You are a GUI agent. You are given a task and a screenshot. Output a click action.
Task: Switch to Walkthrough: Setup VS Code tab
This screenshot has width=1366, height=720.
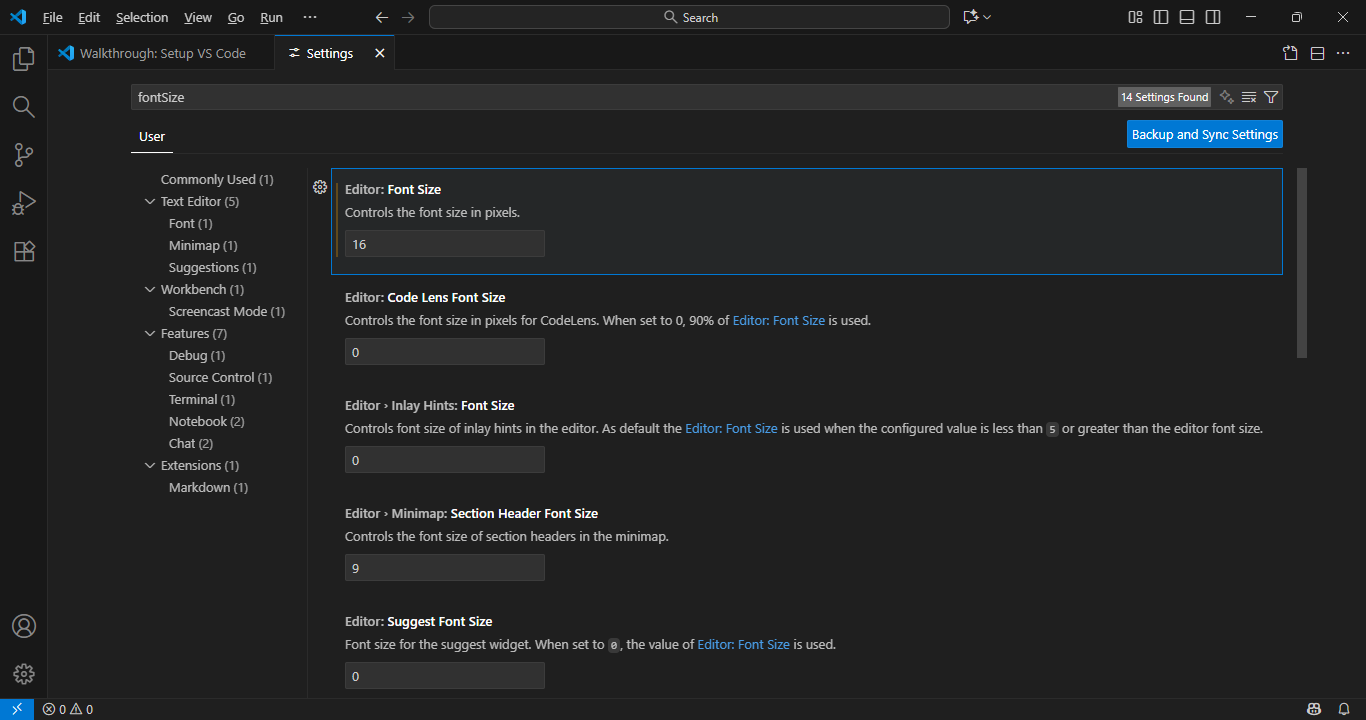click(x=162, y=53)
